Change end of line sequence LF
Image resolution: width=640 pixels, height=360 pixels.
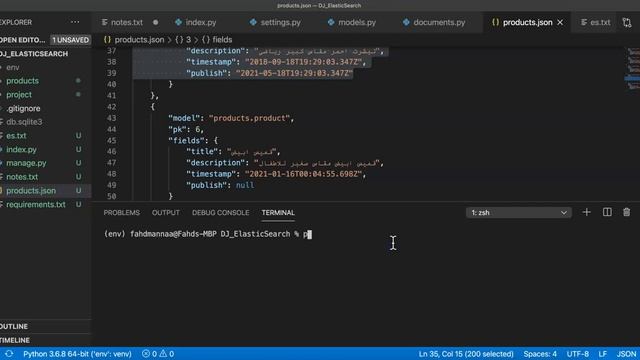pyautogui.click(x=602, y=354)
